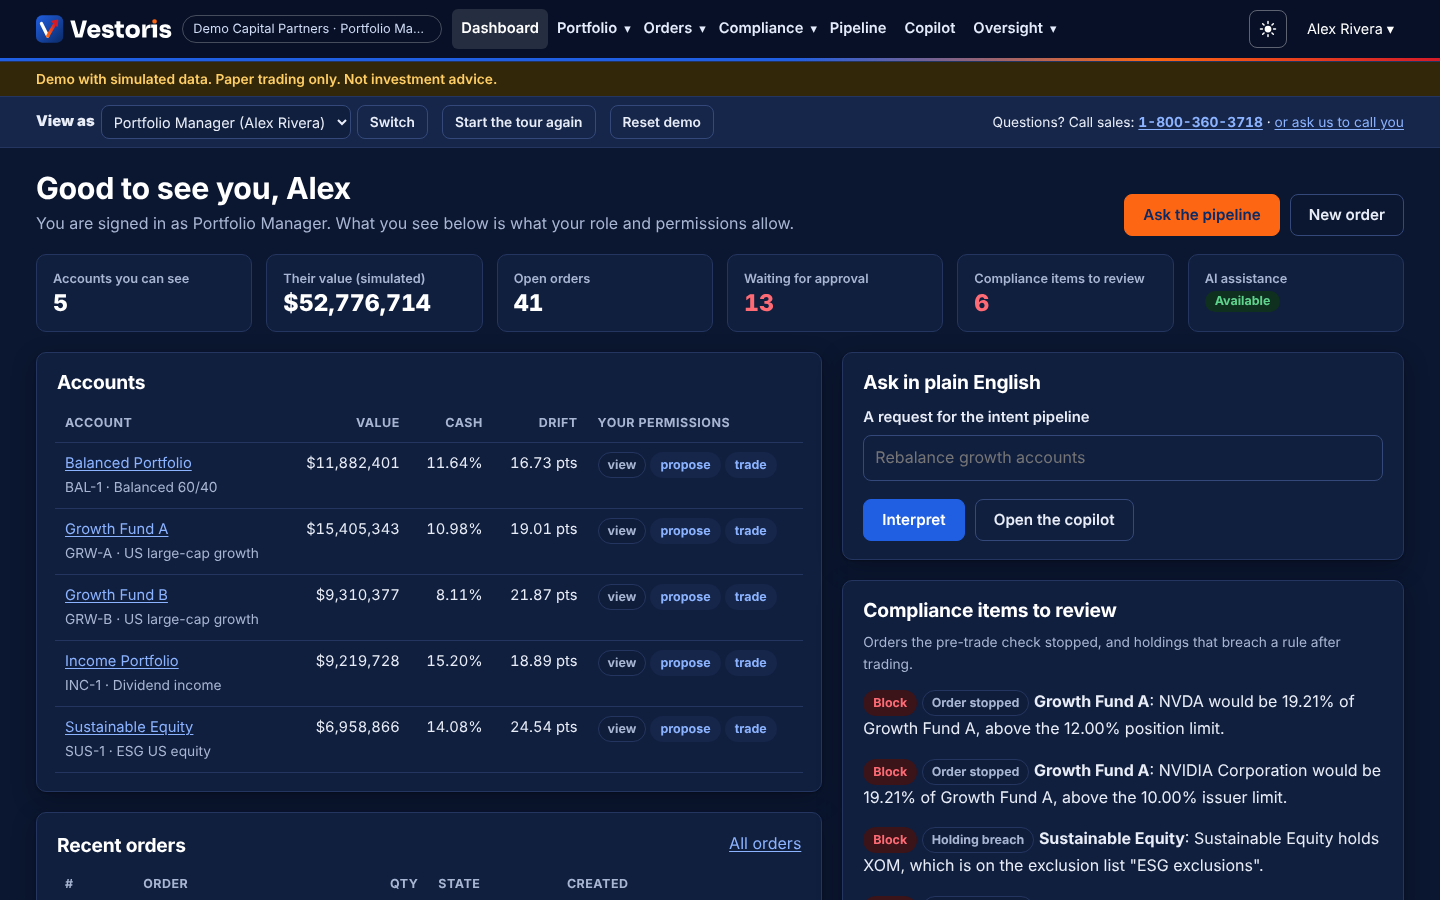Viewport: 1440px width, 900px height.
Task: Click the intent pipeline request input field
Action: tap(1123, 458)
